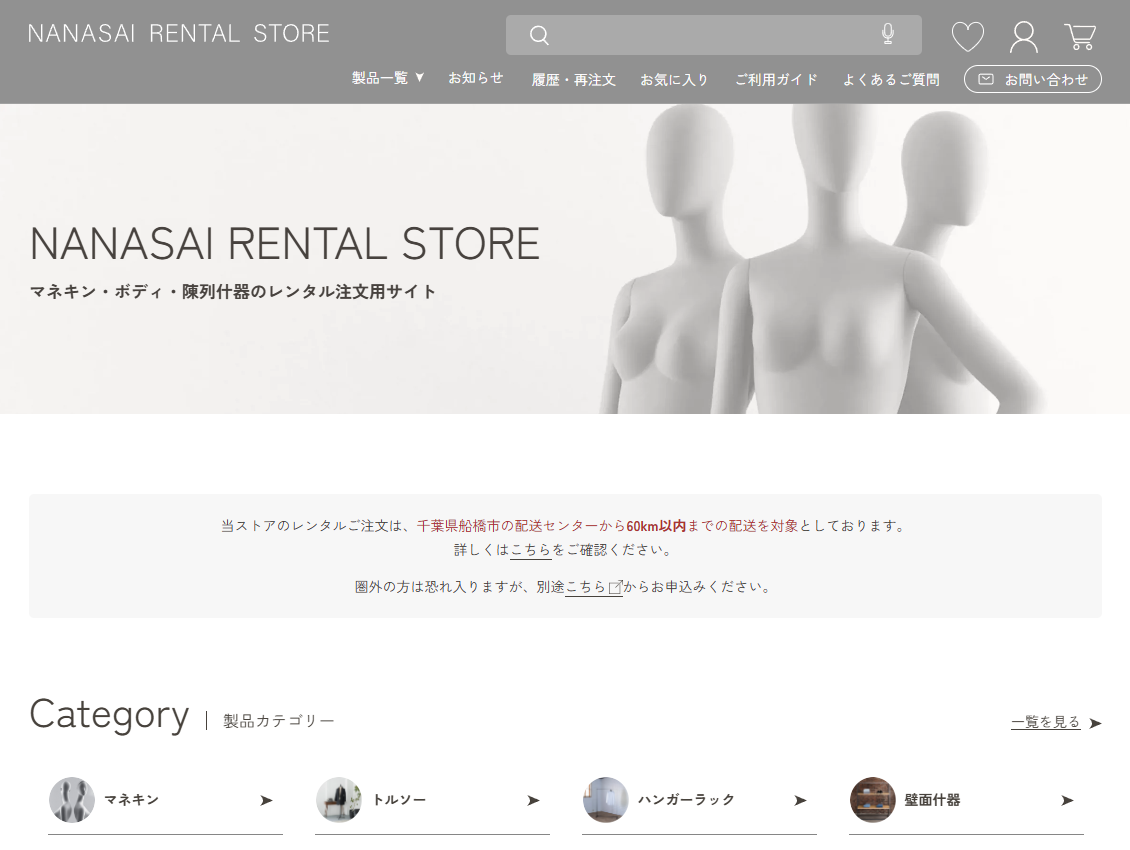Click the マネキン category thumbnail icon

(x=71, y=800)
